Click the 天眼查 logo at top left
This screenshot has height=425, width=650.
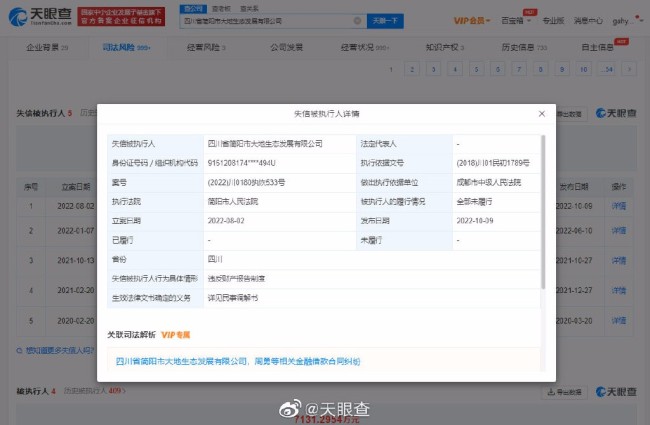(x=40, y=17)
